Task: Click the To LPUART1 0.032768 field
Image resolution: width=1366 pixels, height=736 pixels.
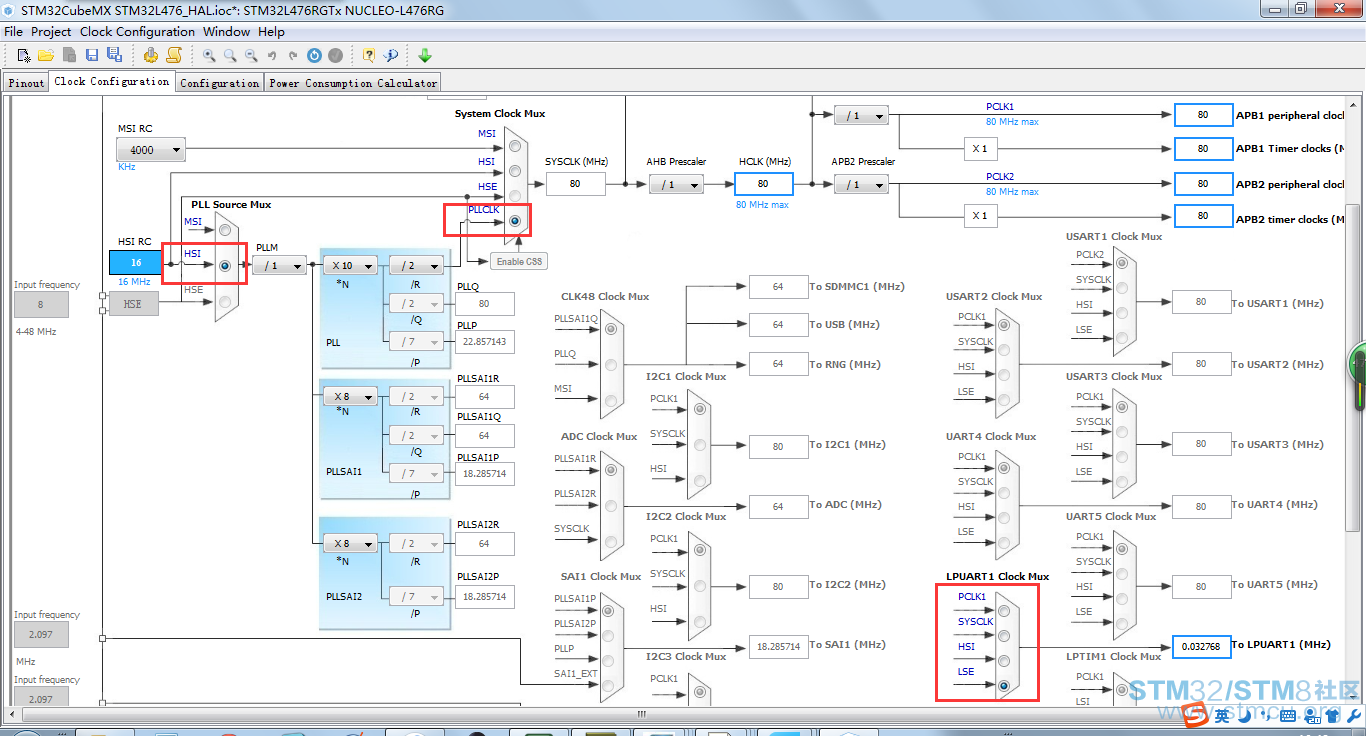Action: (1200, 646)
